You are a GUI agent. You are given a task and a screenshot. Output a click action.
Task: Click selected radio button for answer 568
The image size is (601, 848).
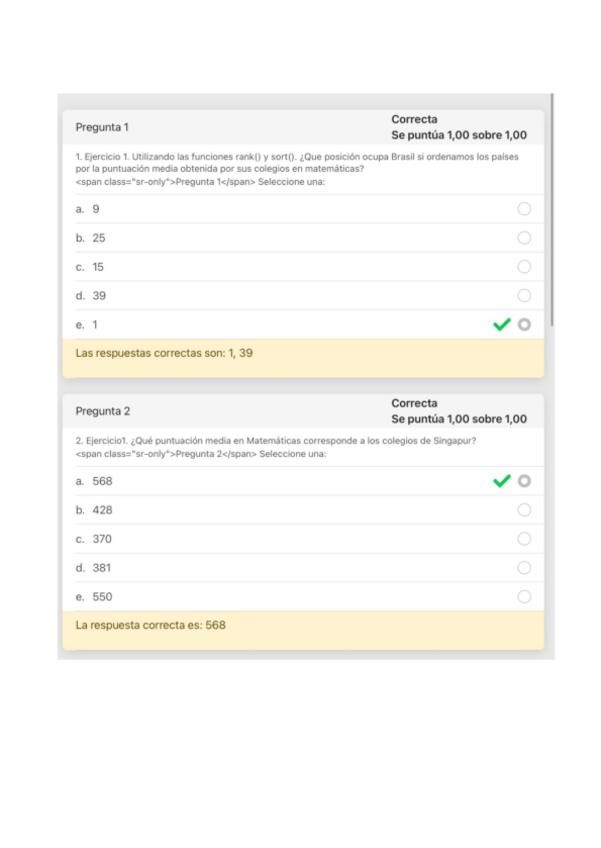524,481
